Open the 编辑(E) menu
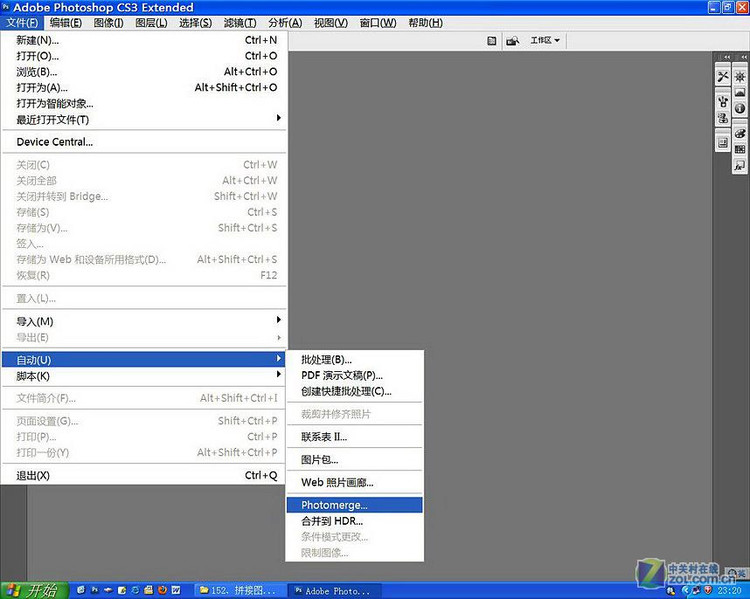The height and width of the screenshot is (599, 750). [x=66, y=22]
